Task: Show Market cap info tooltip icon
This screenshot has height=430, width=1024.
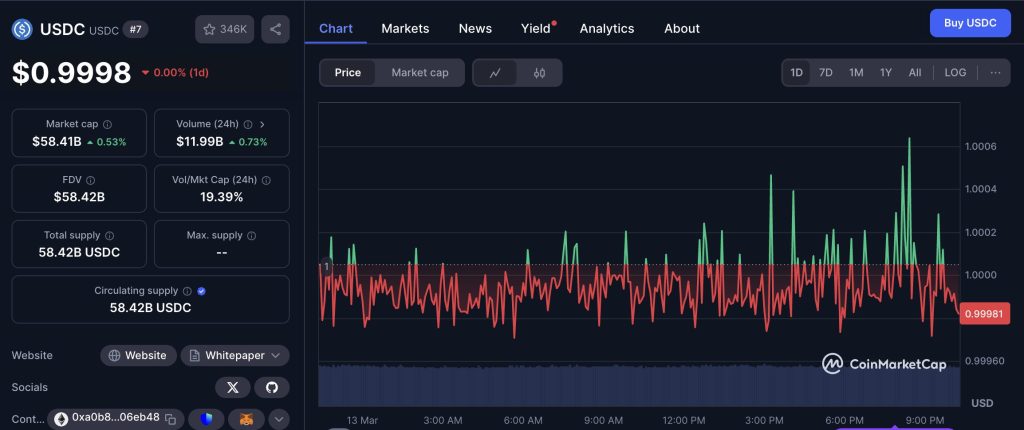Action: [x=108, y=124]
